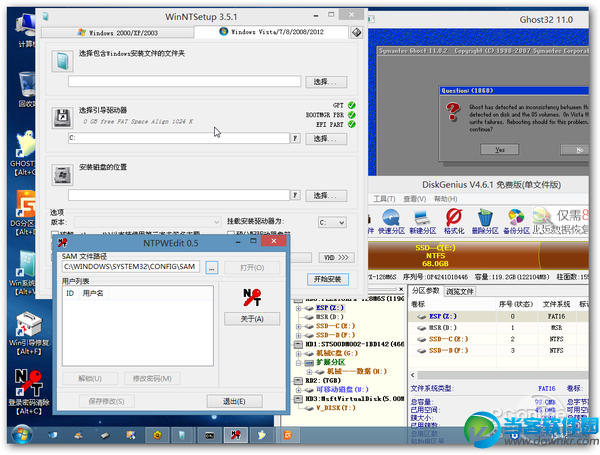Click VHD >>> button
Viewport: 600px width, 455px height.
(336, 258)
